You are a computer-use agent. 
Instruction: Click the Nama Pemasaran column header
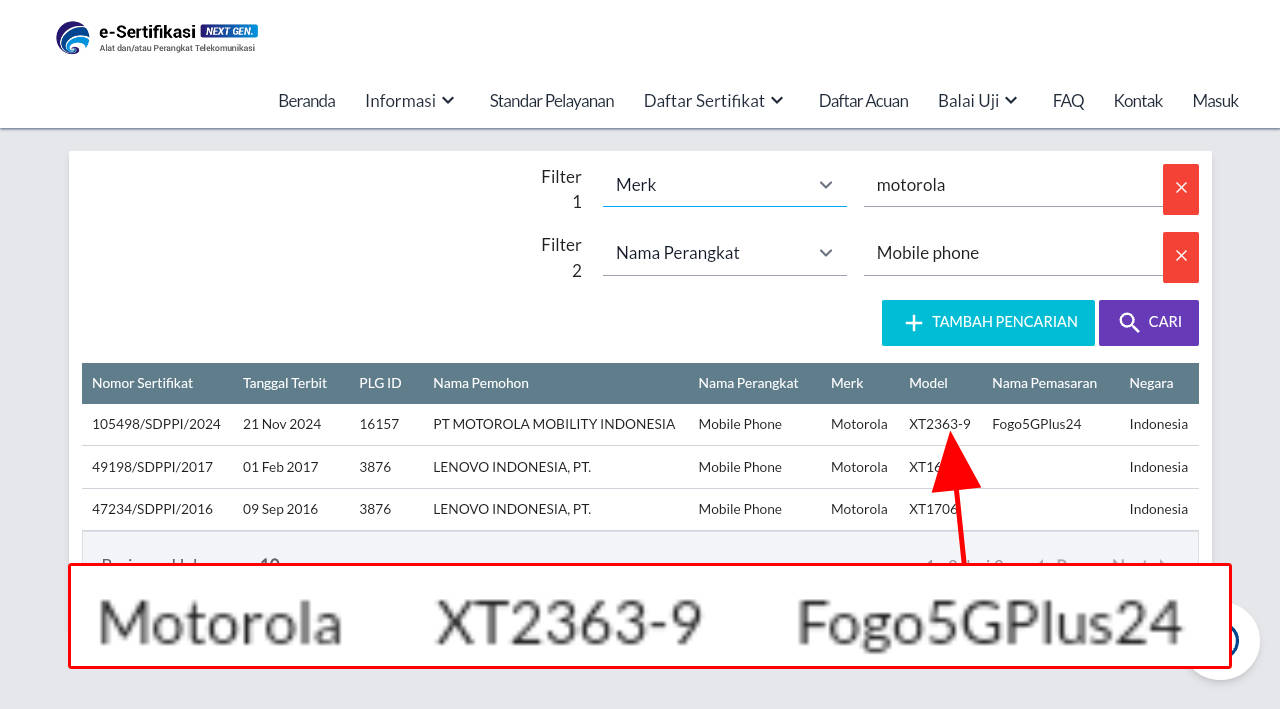coord(1044,383)
